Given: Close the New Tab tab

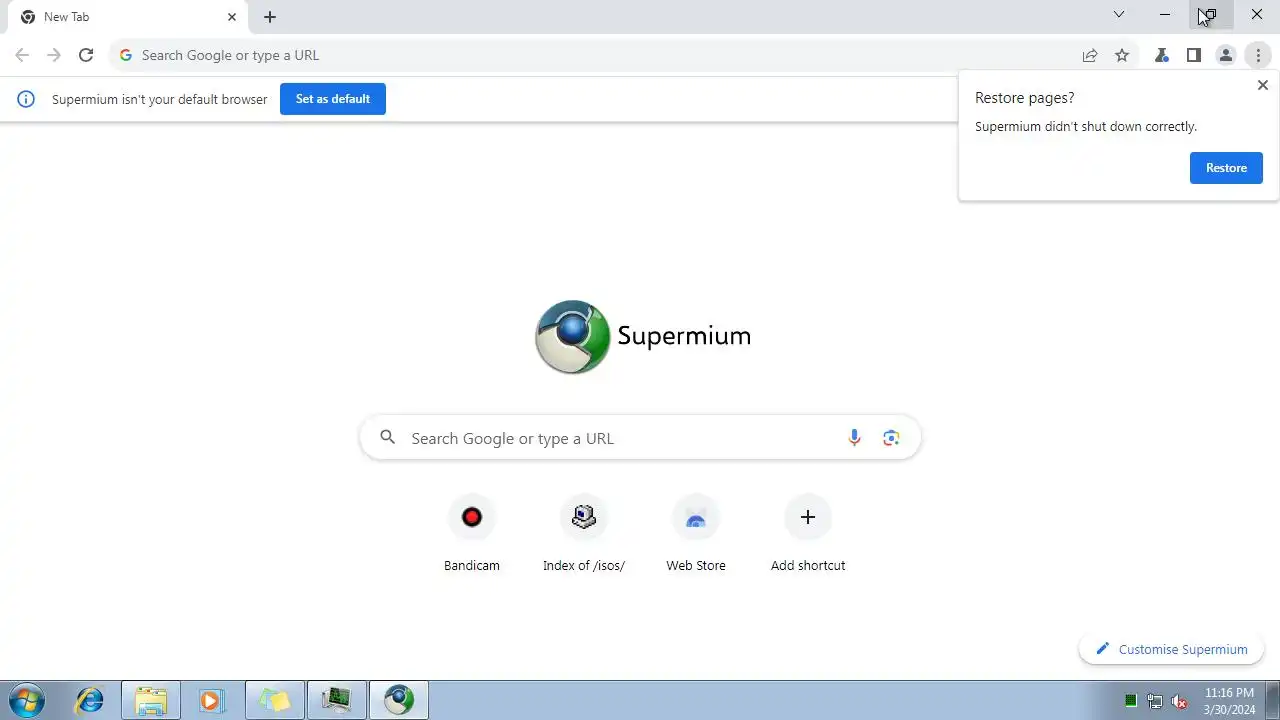Looking at the screenshot, I should tap(232, 17).
